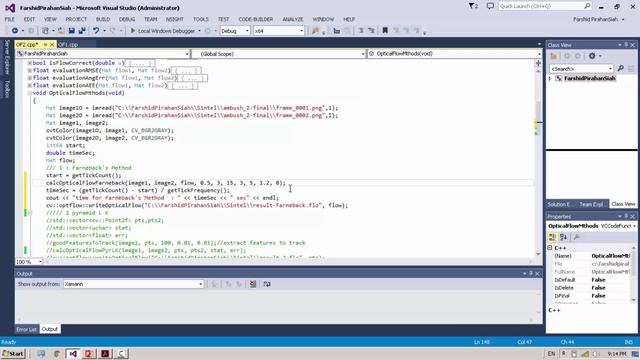The image size is (640, 360).
Task: Toggle bookmark toolbar icon
Action: [384, 31]
